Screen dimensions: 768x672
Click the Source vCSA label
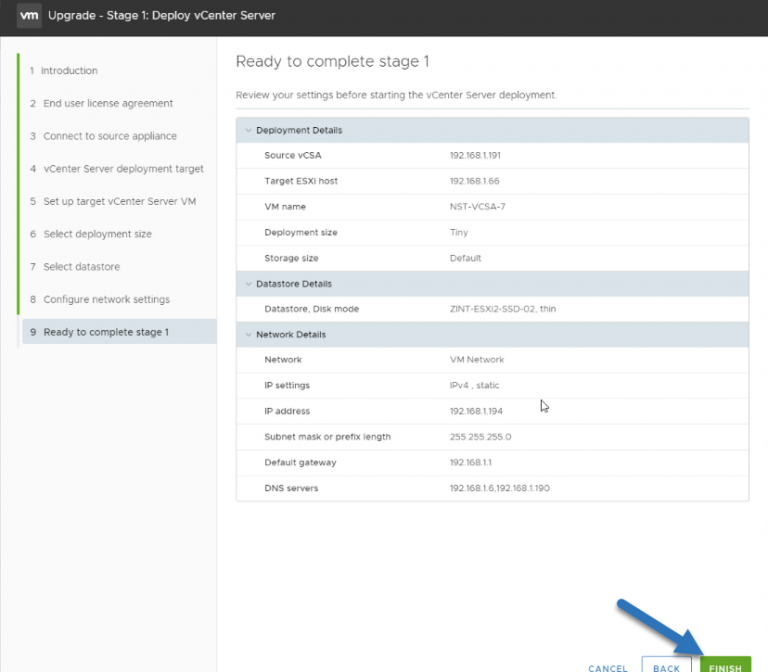coord(293,155)
